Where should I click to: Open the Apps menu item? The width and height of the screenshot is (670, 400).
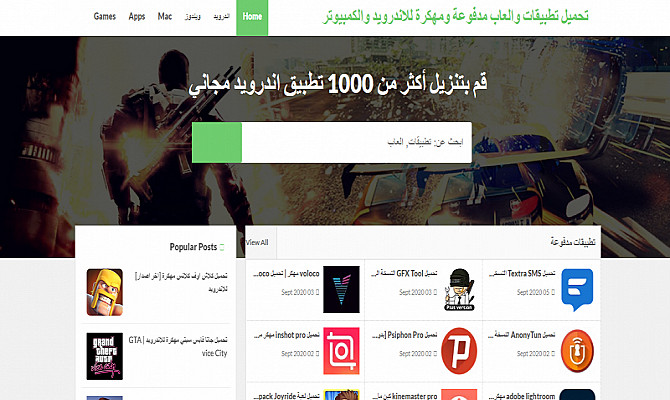(x=137, y=17)
